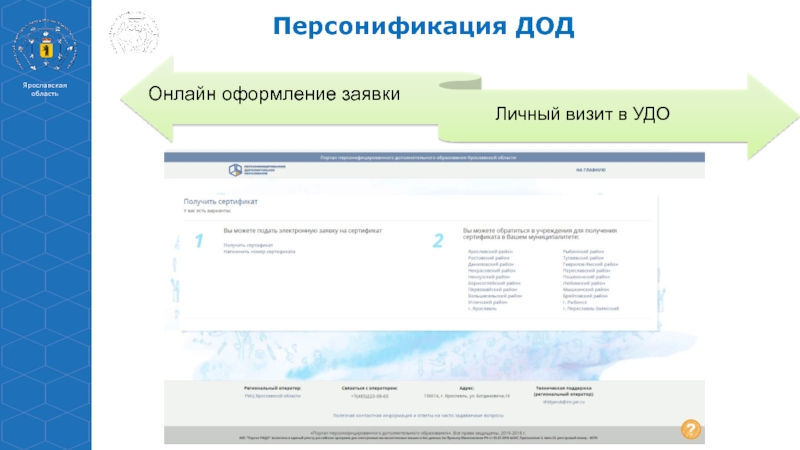800x450 pixels.
Task: Select Ростовский район from the list
Action: [x=490, y=258]
